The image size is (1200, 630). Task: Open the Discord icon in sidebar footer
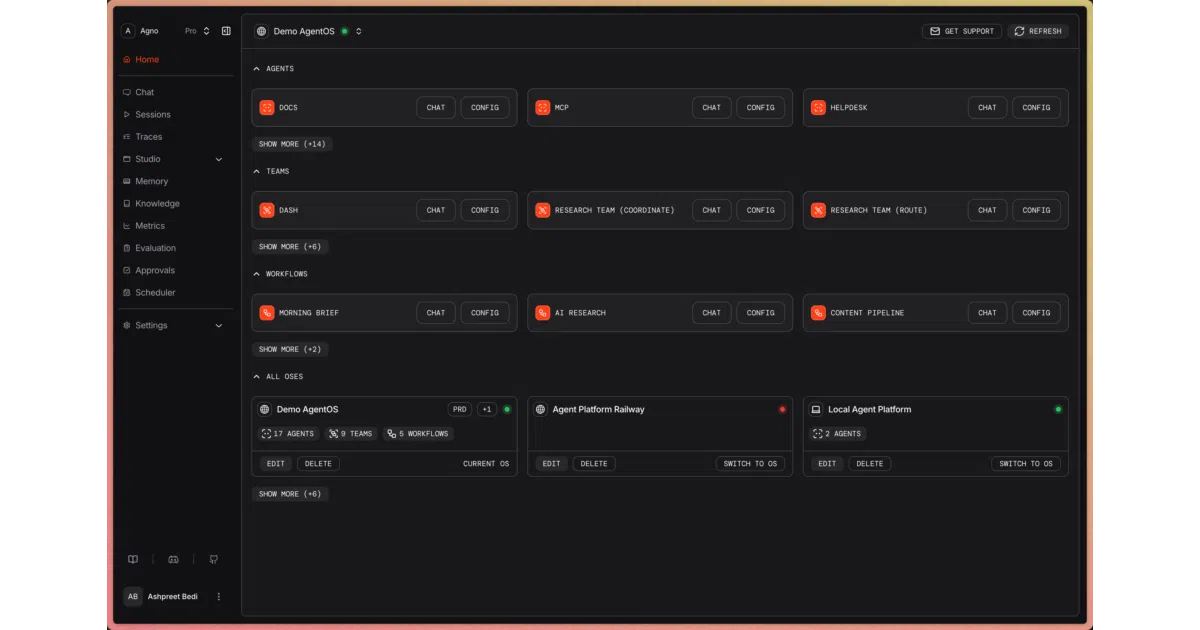pos(173,560)
